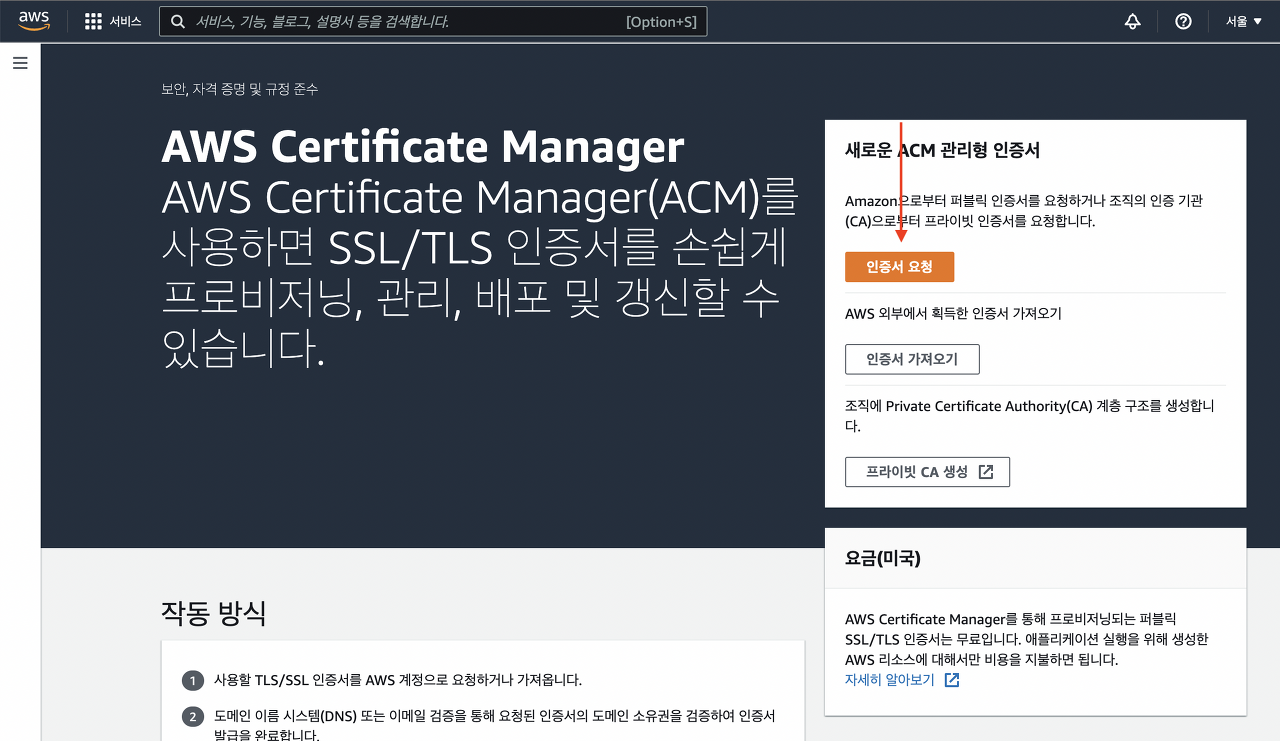Click external link icon beside 자세히 알아보기
The width and height of the screenshot is (1280, 741).
click(x=952, y=680)
